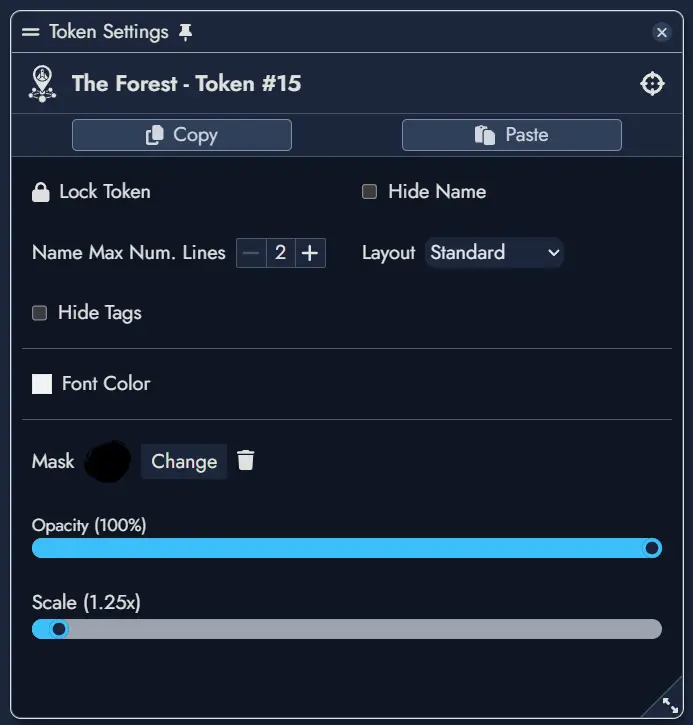Toggle the pin icon beside Token Settings
The image size is (693, 725).
click(x=185, y=32)
